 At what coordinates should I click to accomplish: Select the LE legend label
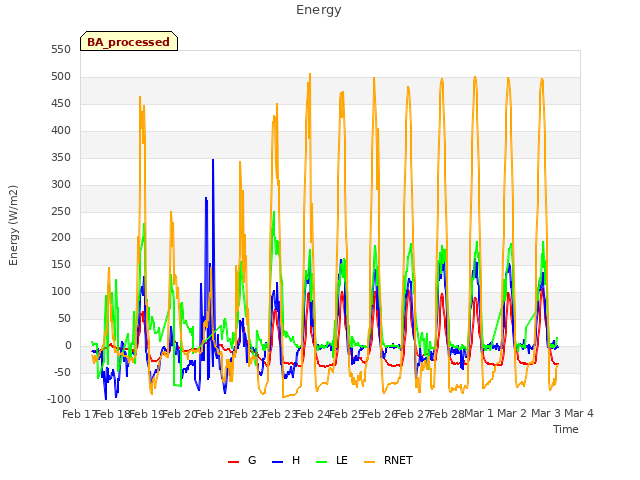coord(342,460)
